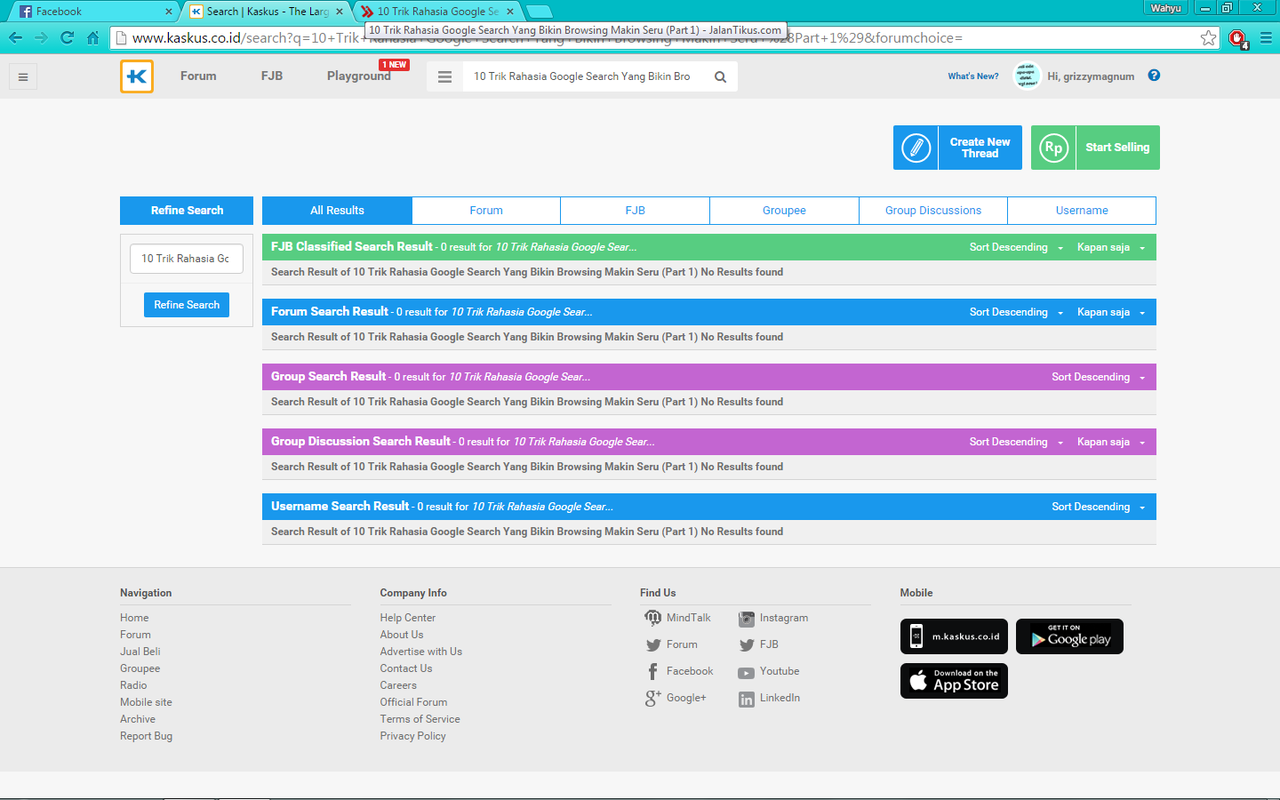
Task: Click the hamburger menu icon at left
Action: tap(23, 77)
